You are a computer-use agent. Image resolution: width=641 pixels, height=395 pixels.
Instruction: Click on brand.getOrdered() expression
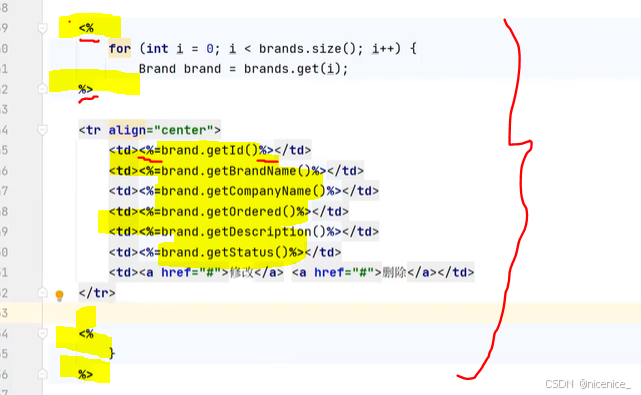point(229,211)
